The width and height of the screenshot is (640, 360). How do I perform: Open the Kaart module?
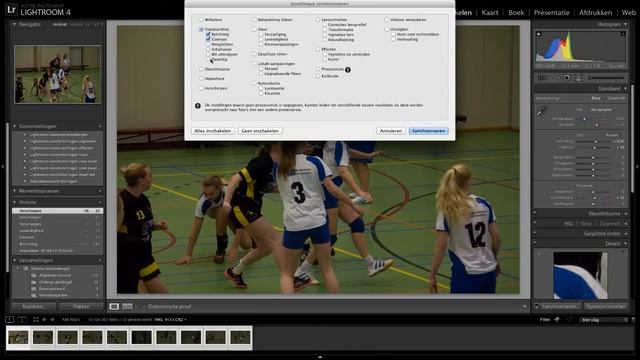[x=490, y=13]
